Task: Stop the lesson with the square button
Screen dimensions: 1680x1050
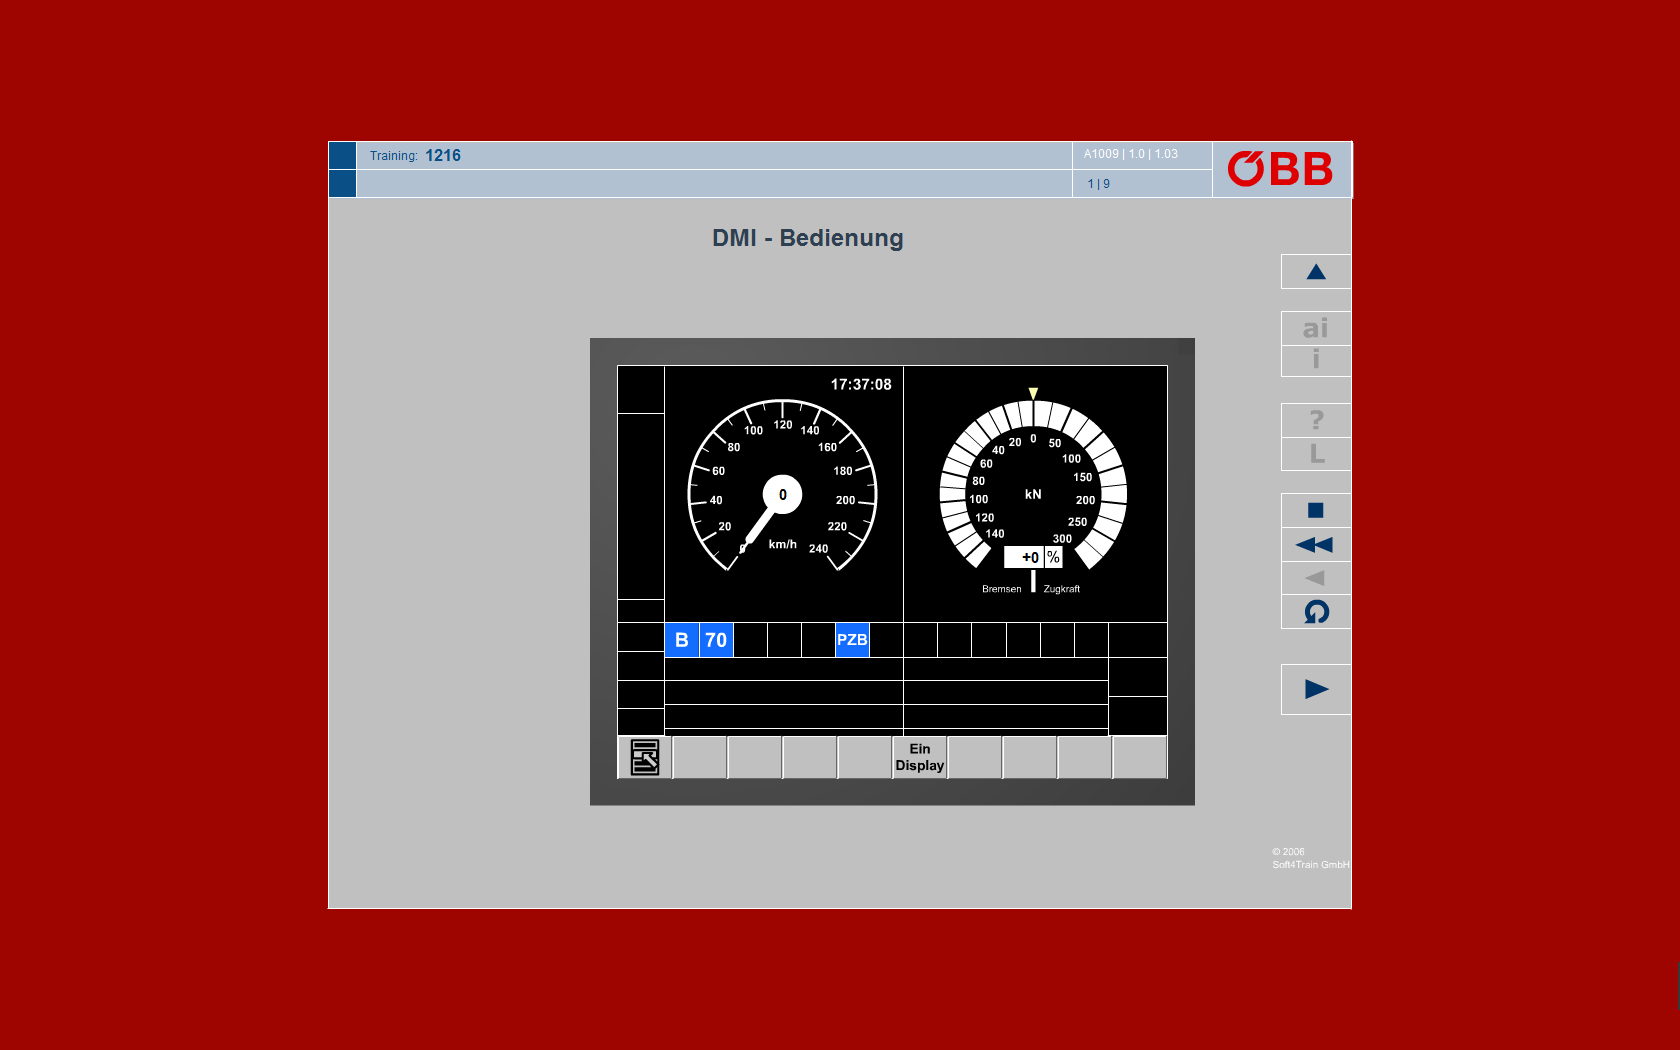Action: point(1316,511)
